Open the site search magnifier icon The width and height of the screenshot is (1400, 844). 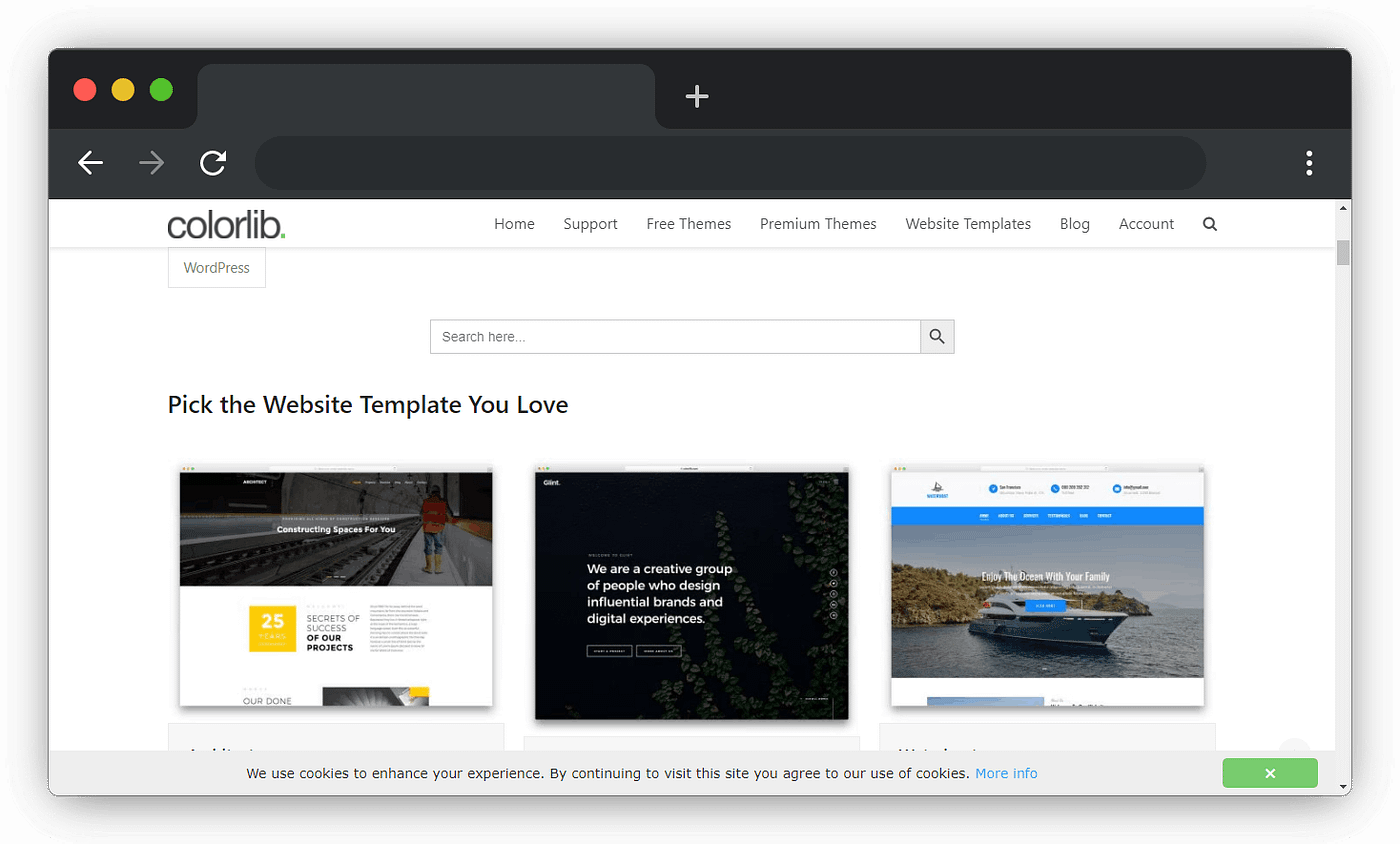click(1210, 224)
